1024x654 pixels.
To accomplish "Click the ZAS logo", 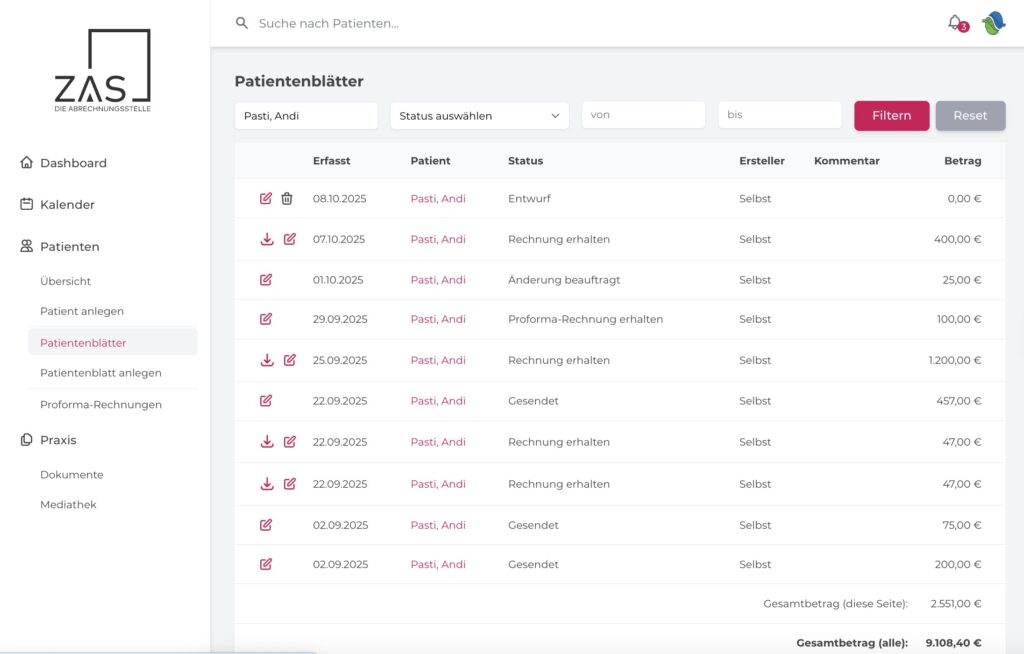I will pyautogui.click(x=104, y=70).
